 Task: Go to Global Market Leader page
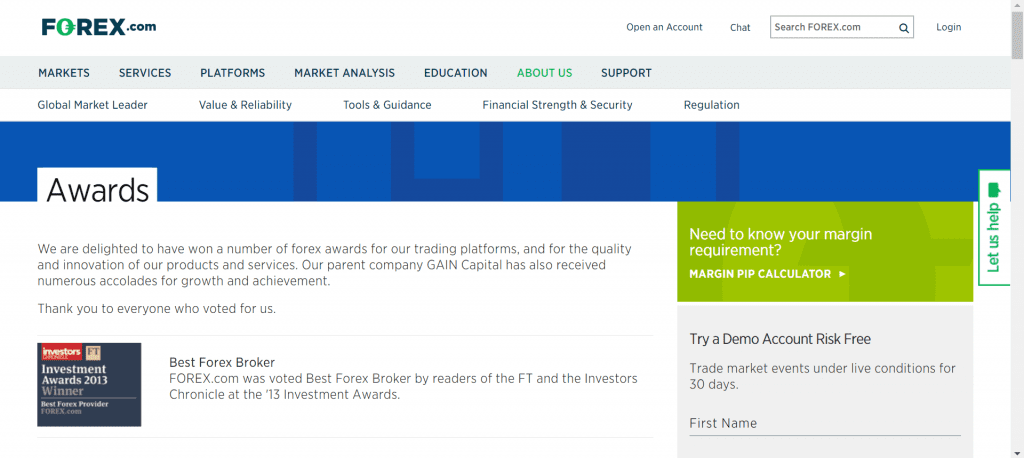pyautogui.click(x=93, y=105)
